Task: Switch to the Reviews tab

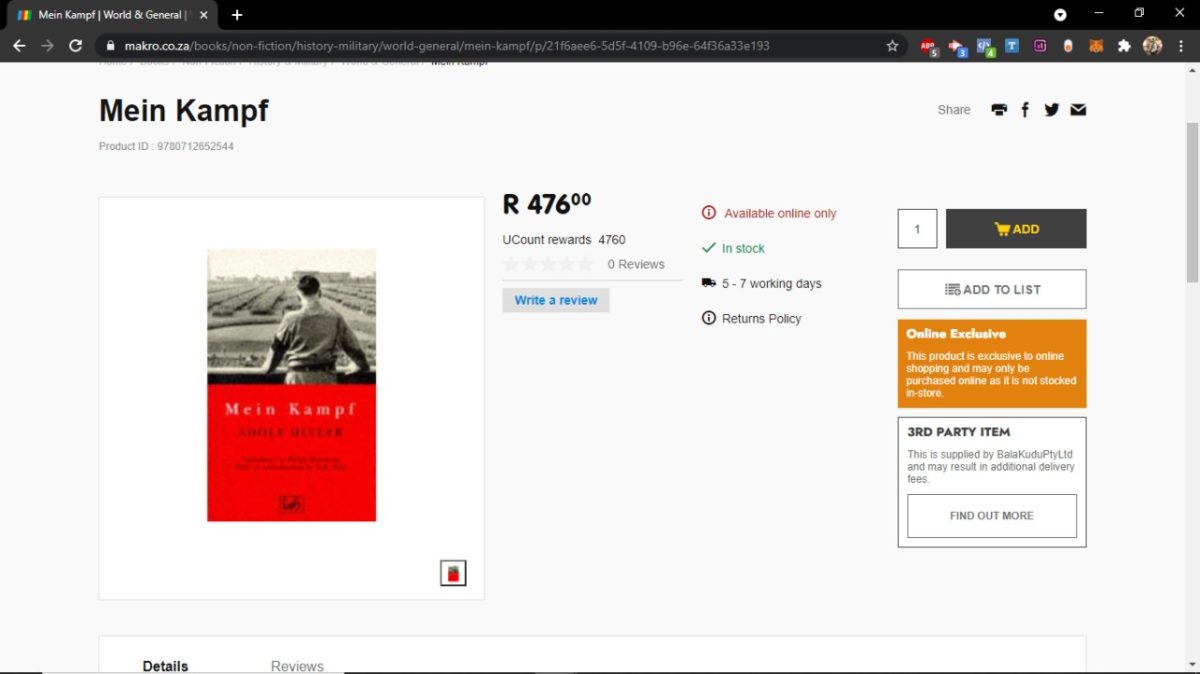Action: (297, 665)
